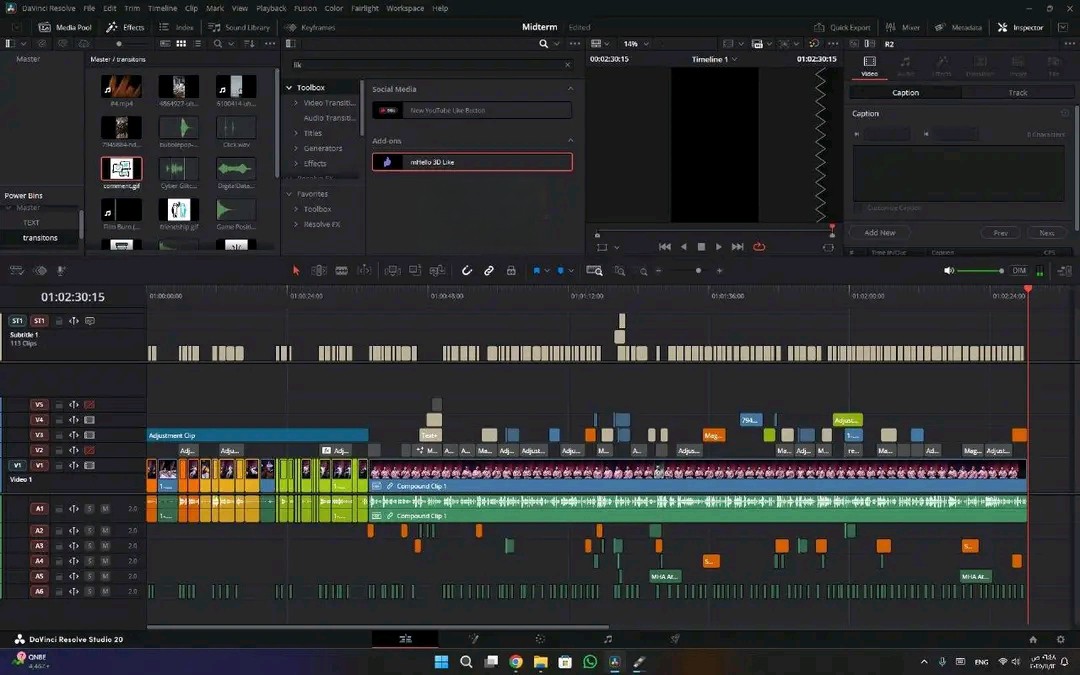Open project settings gear icon
The height and width of the screenshot is (675, 1080).
(x=1060, y=639)
